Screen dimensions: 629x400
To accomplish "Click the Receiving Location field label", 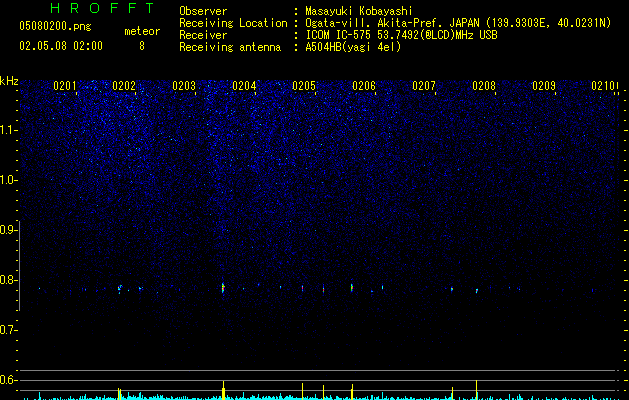I will tap(233, 23).
